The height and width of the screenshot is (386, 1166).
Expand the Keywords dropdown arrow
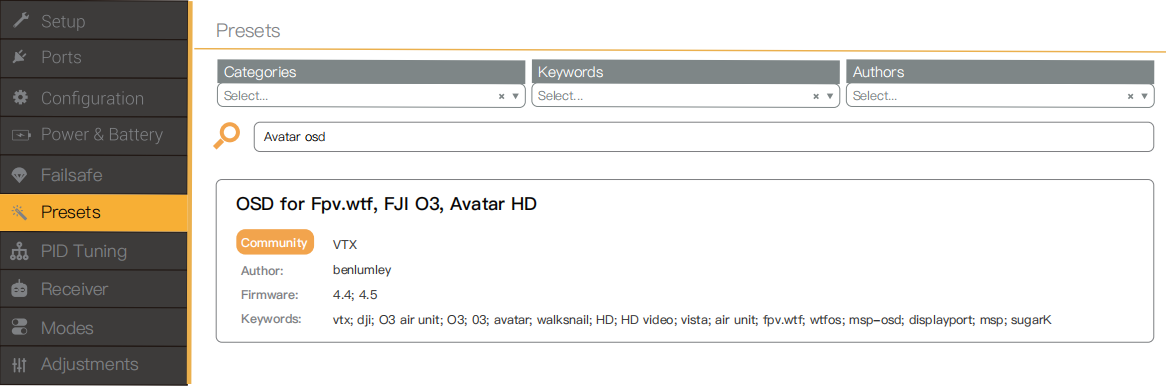830,96
